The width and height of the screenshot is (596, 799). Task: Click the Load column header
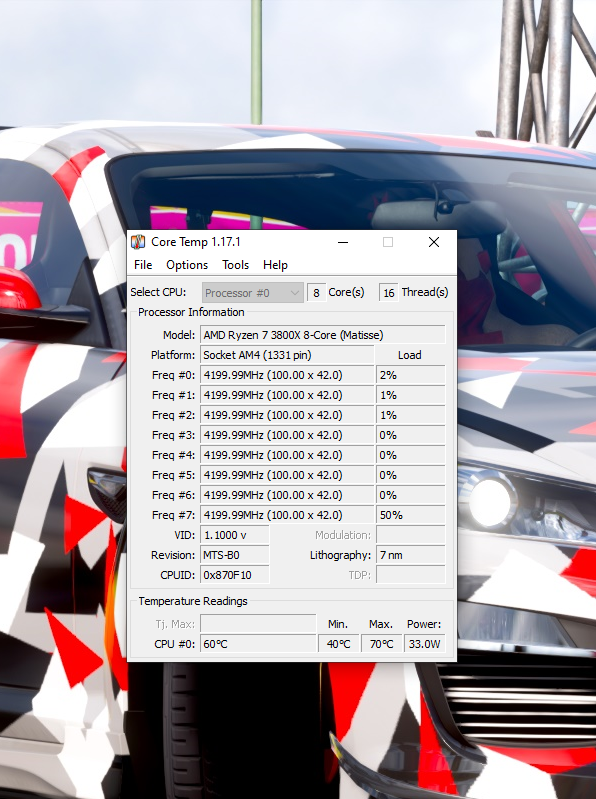point(410,355)
